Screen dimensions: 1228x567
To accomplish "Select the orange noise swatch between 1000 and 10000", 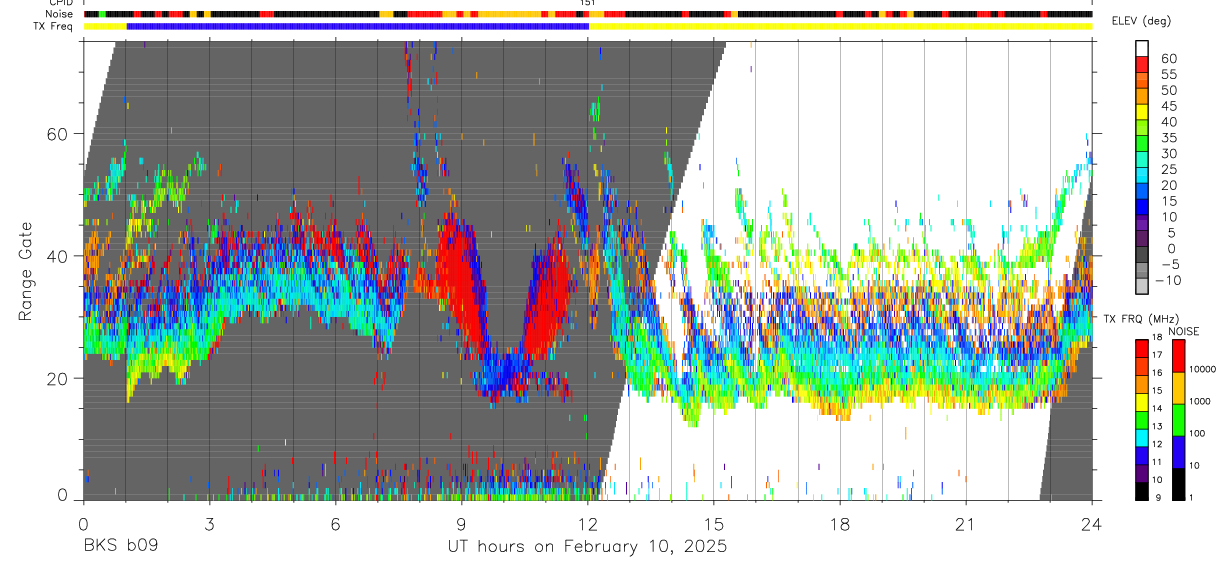I will tap(1179, 386).
